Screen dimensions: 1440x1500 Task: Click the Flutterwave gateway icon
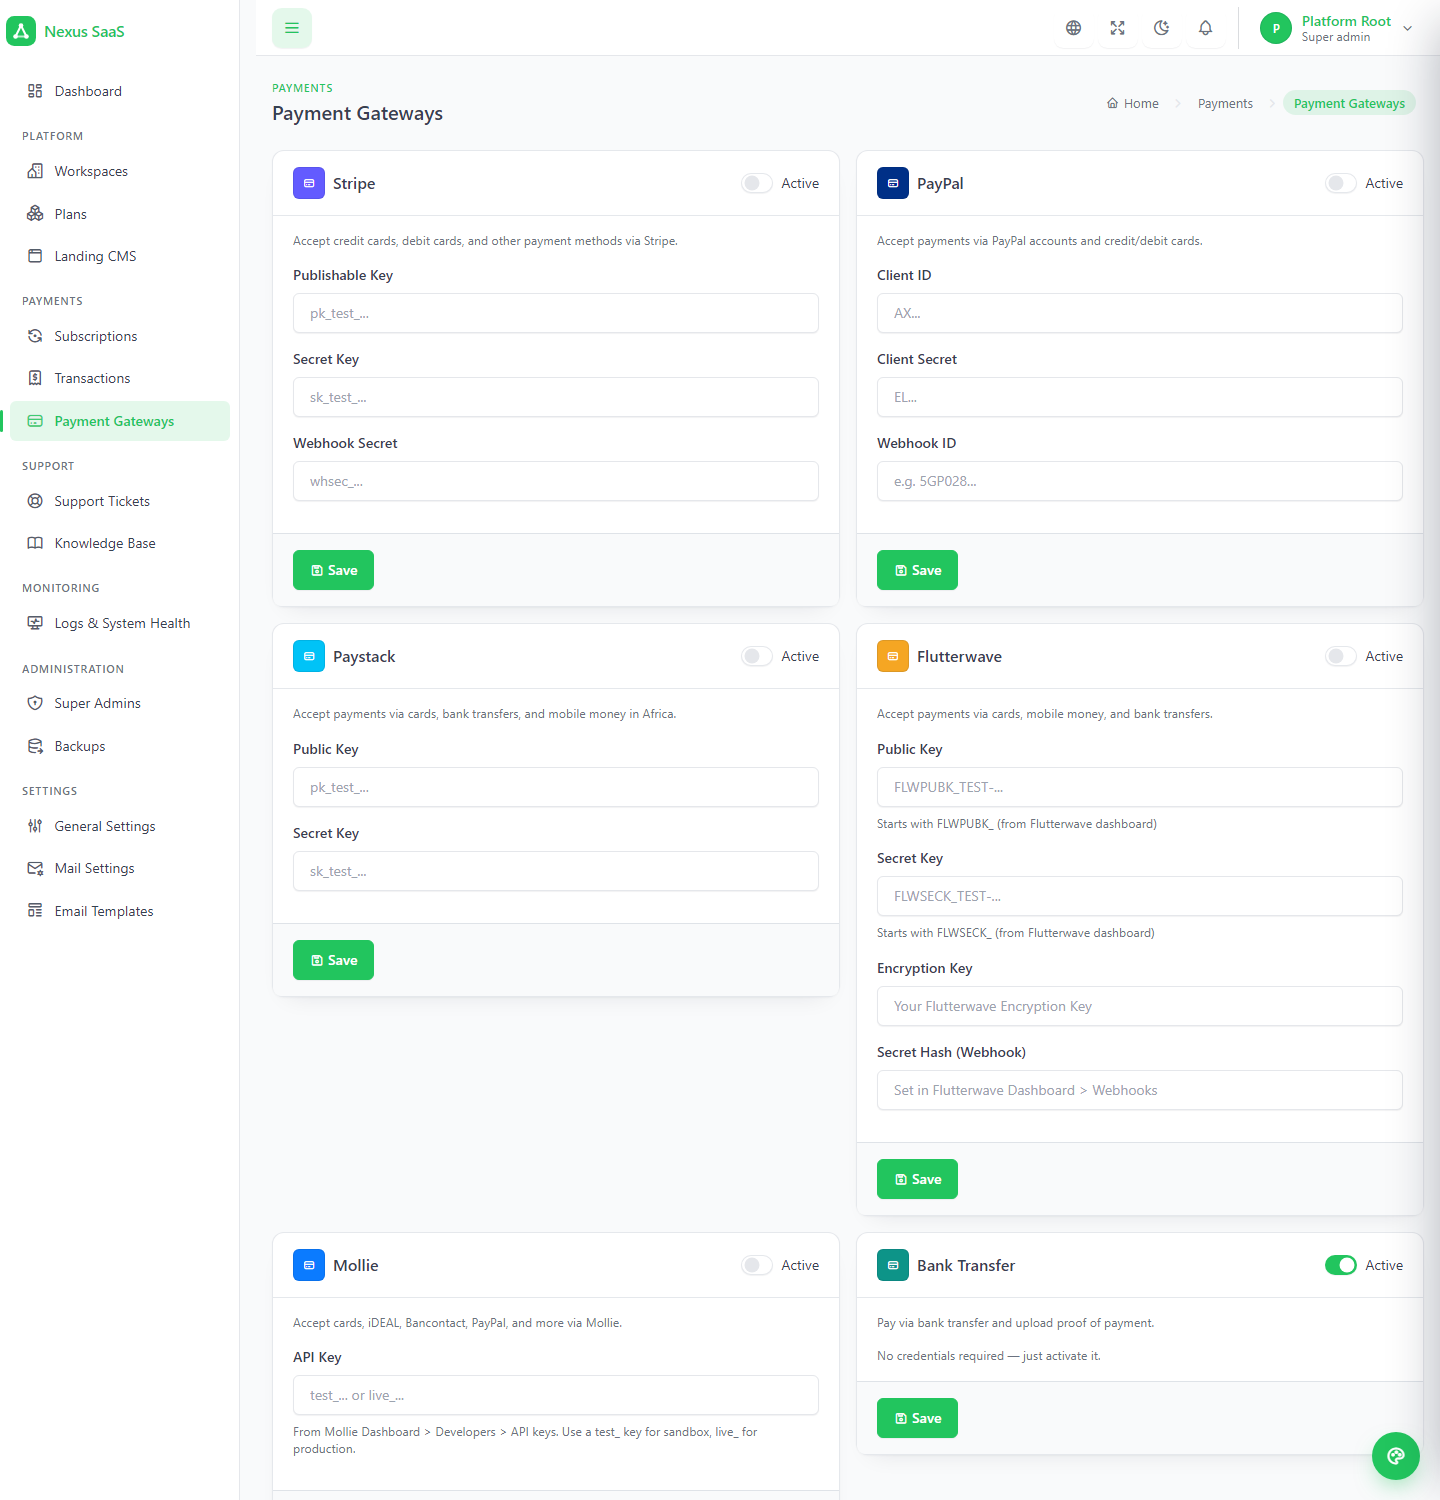893,656
